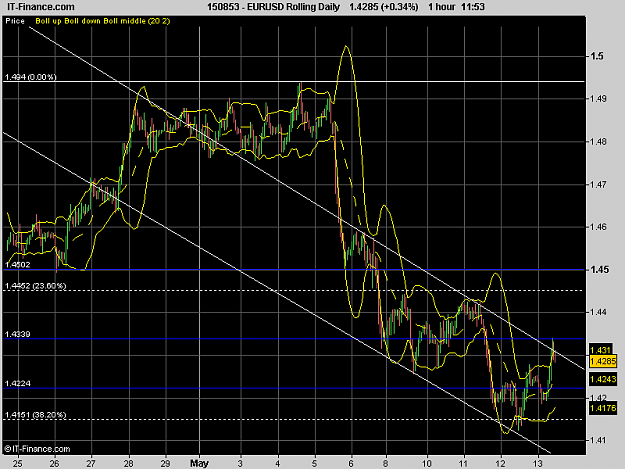
Task: Click the highlighted 1.4285 current price tag
Action: coord(603,361)
